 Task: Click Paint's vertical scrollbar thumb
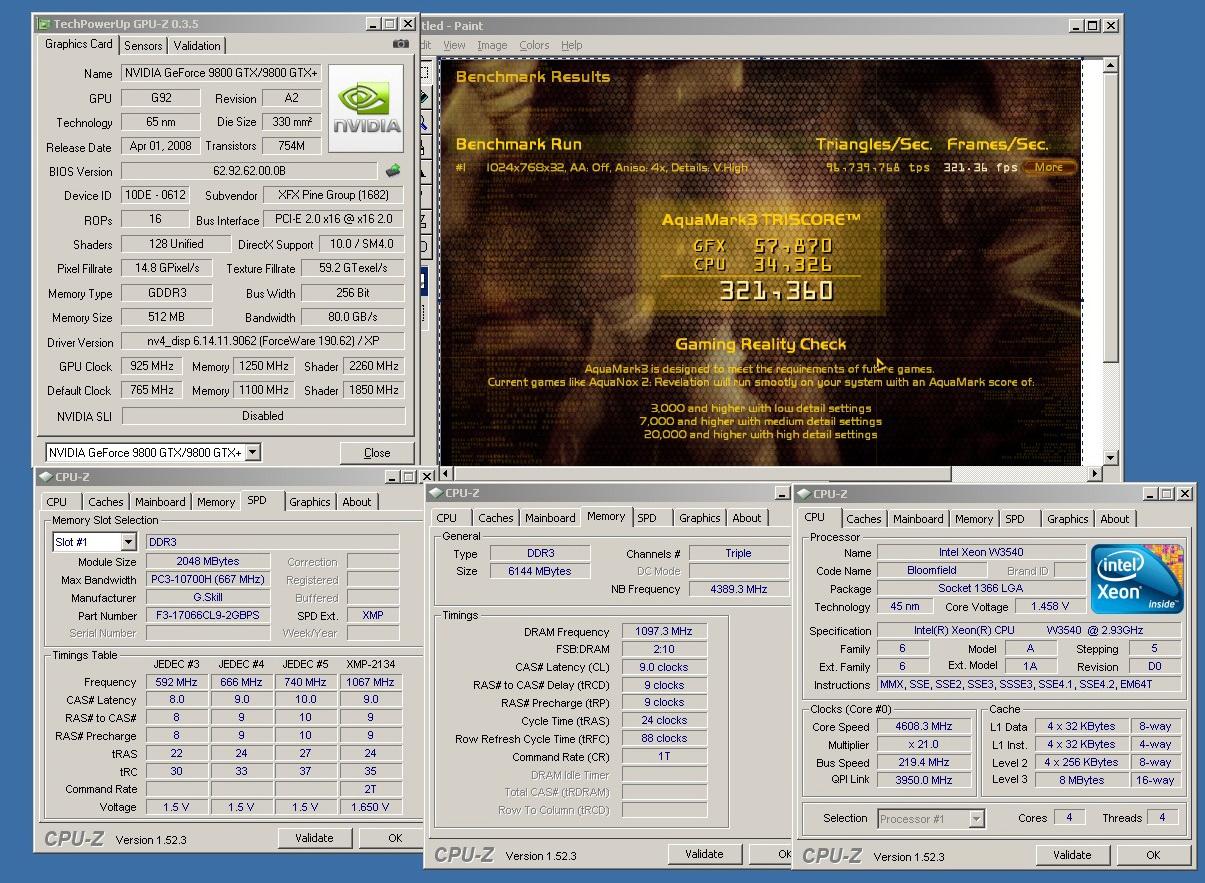click(1110, 218)
